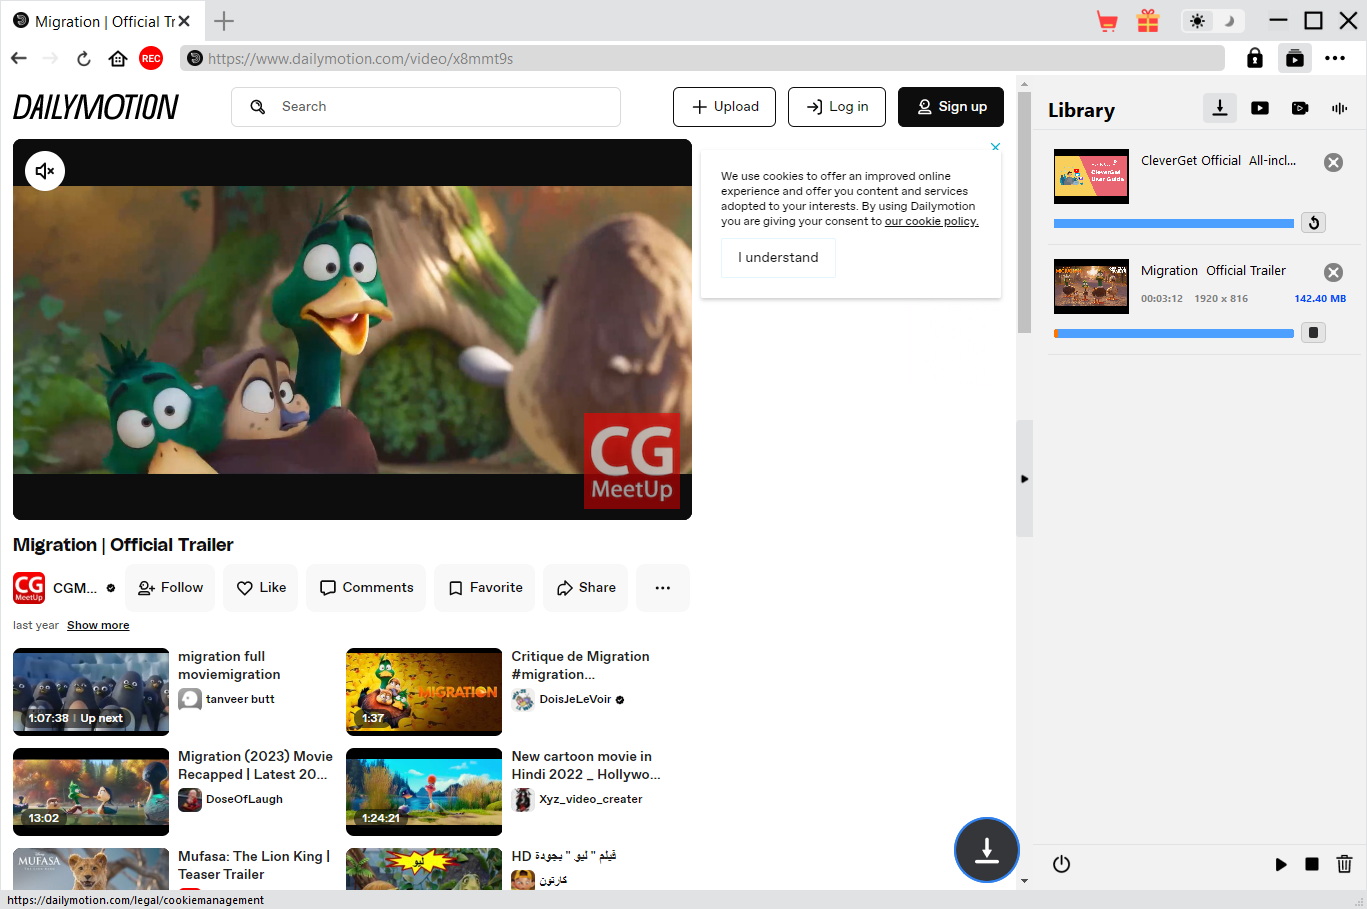Image resolution: width=1367 pixels, height=909 pixels.
Task: Remove Migration Official Trailer download item
Action: 1334,273
